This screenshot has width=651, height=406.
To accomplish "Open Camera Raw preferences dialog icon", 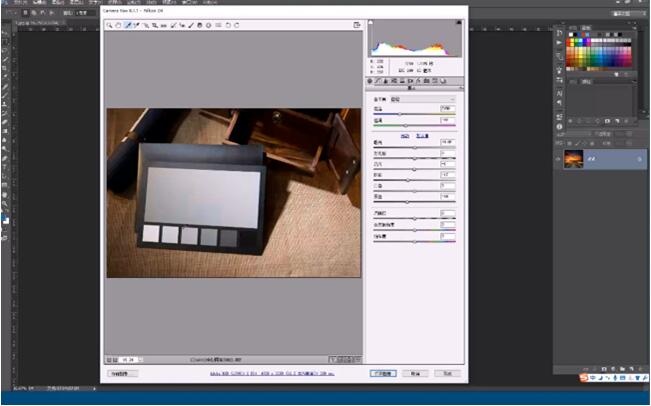I will point(218,25).
